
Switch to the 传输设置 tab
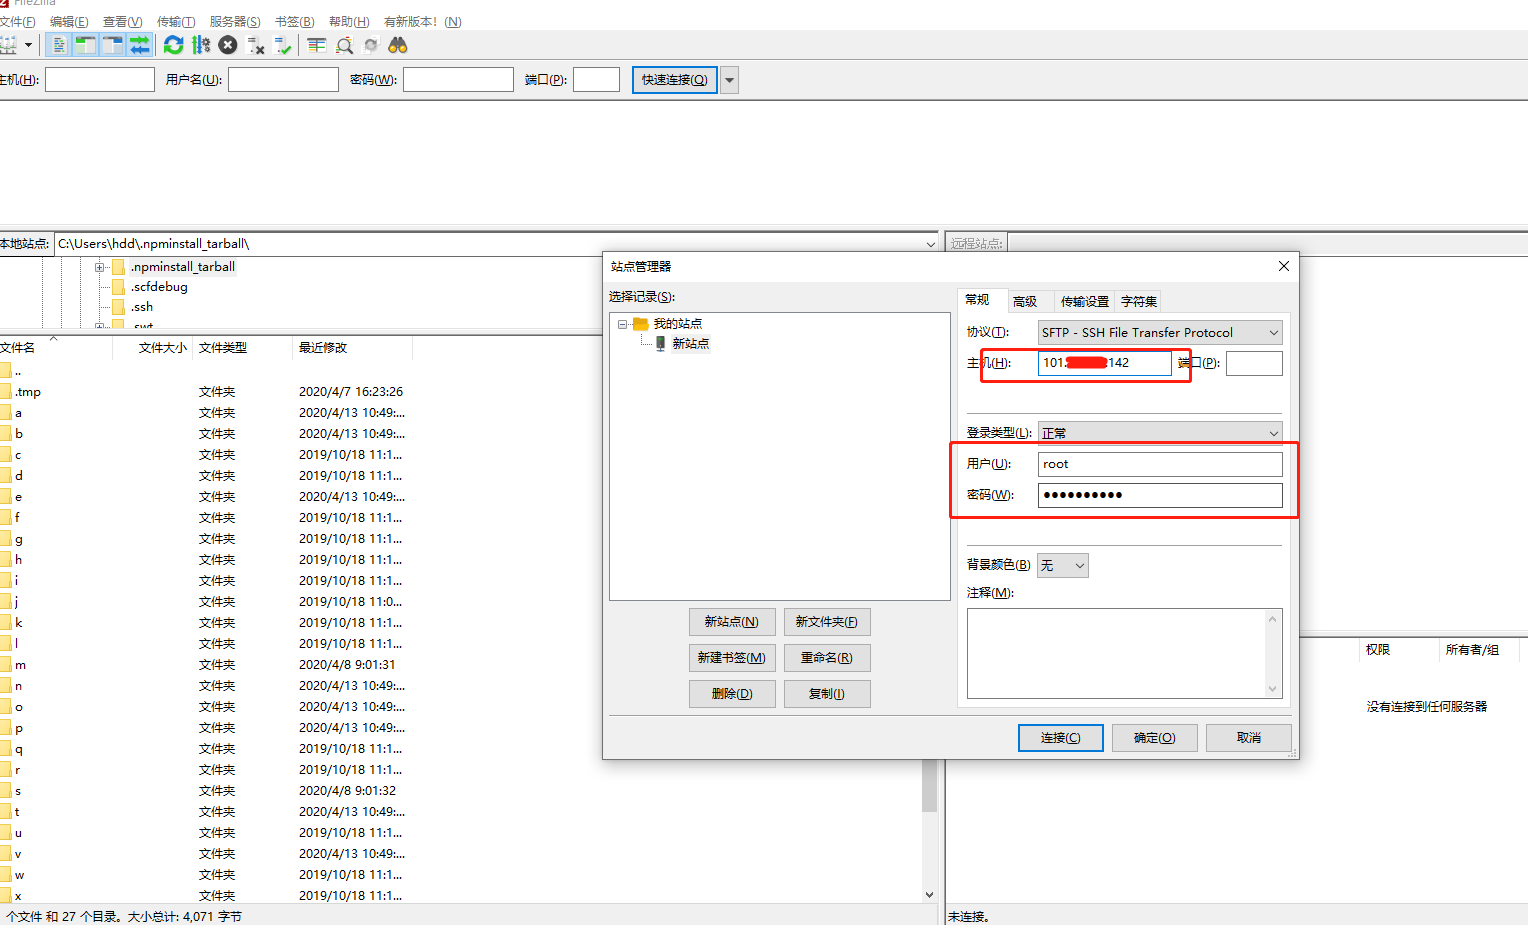[x=1085, y=301]
